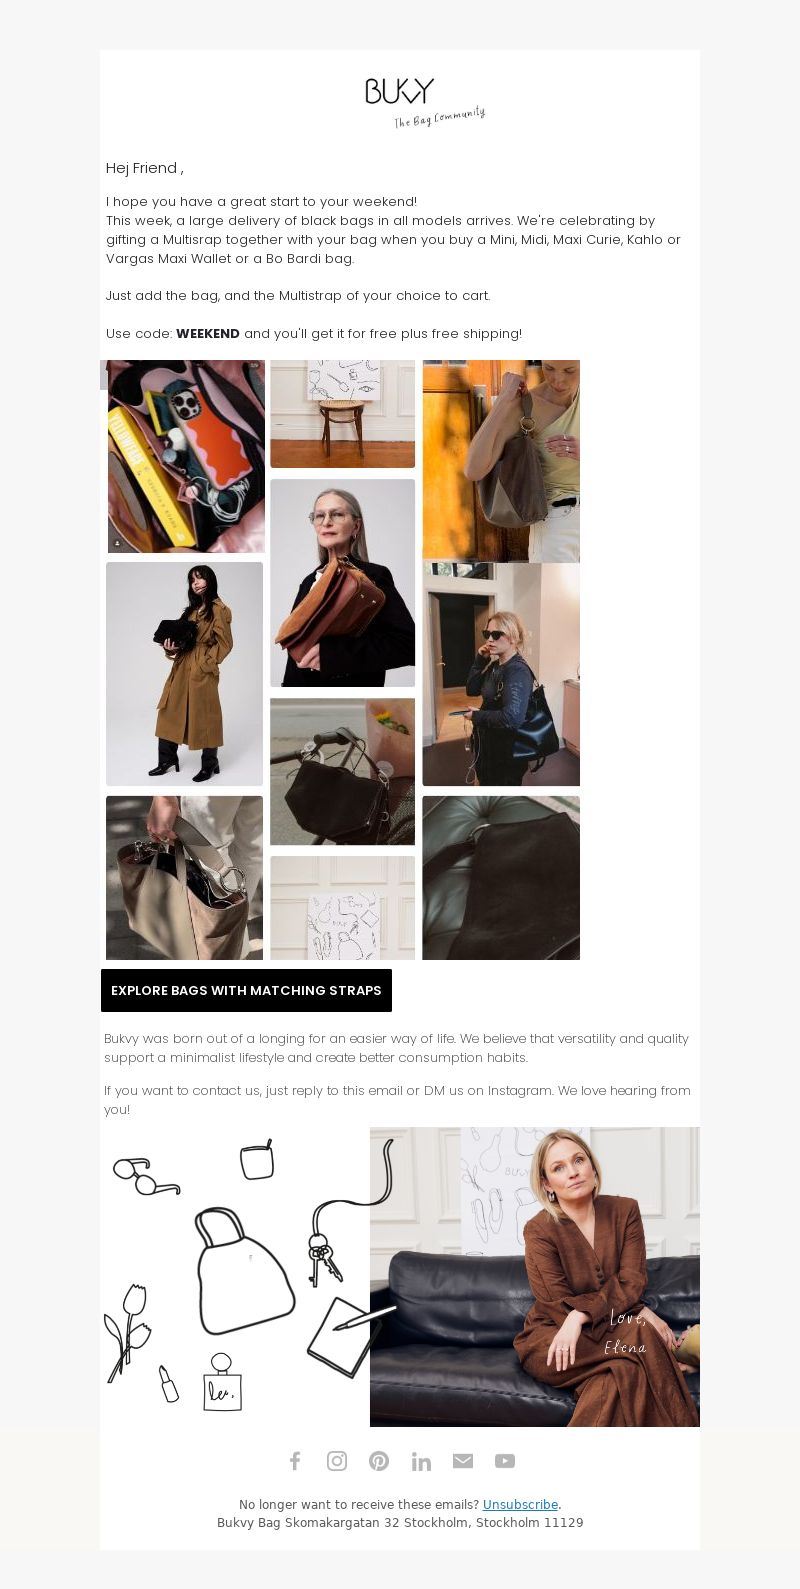Open photo of woman in tan trench coat
The width and height of the screenshot is (800, 1589).
tap(185, 674)
